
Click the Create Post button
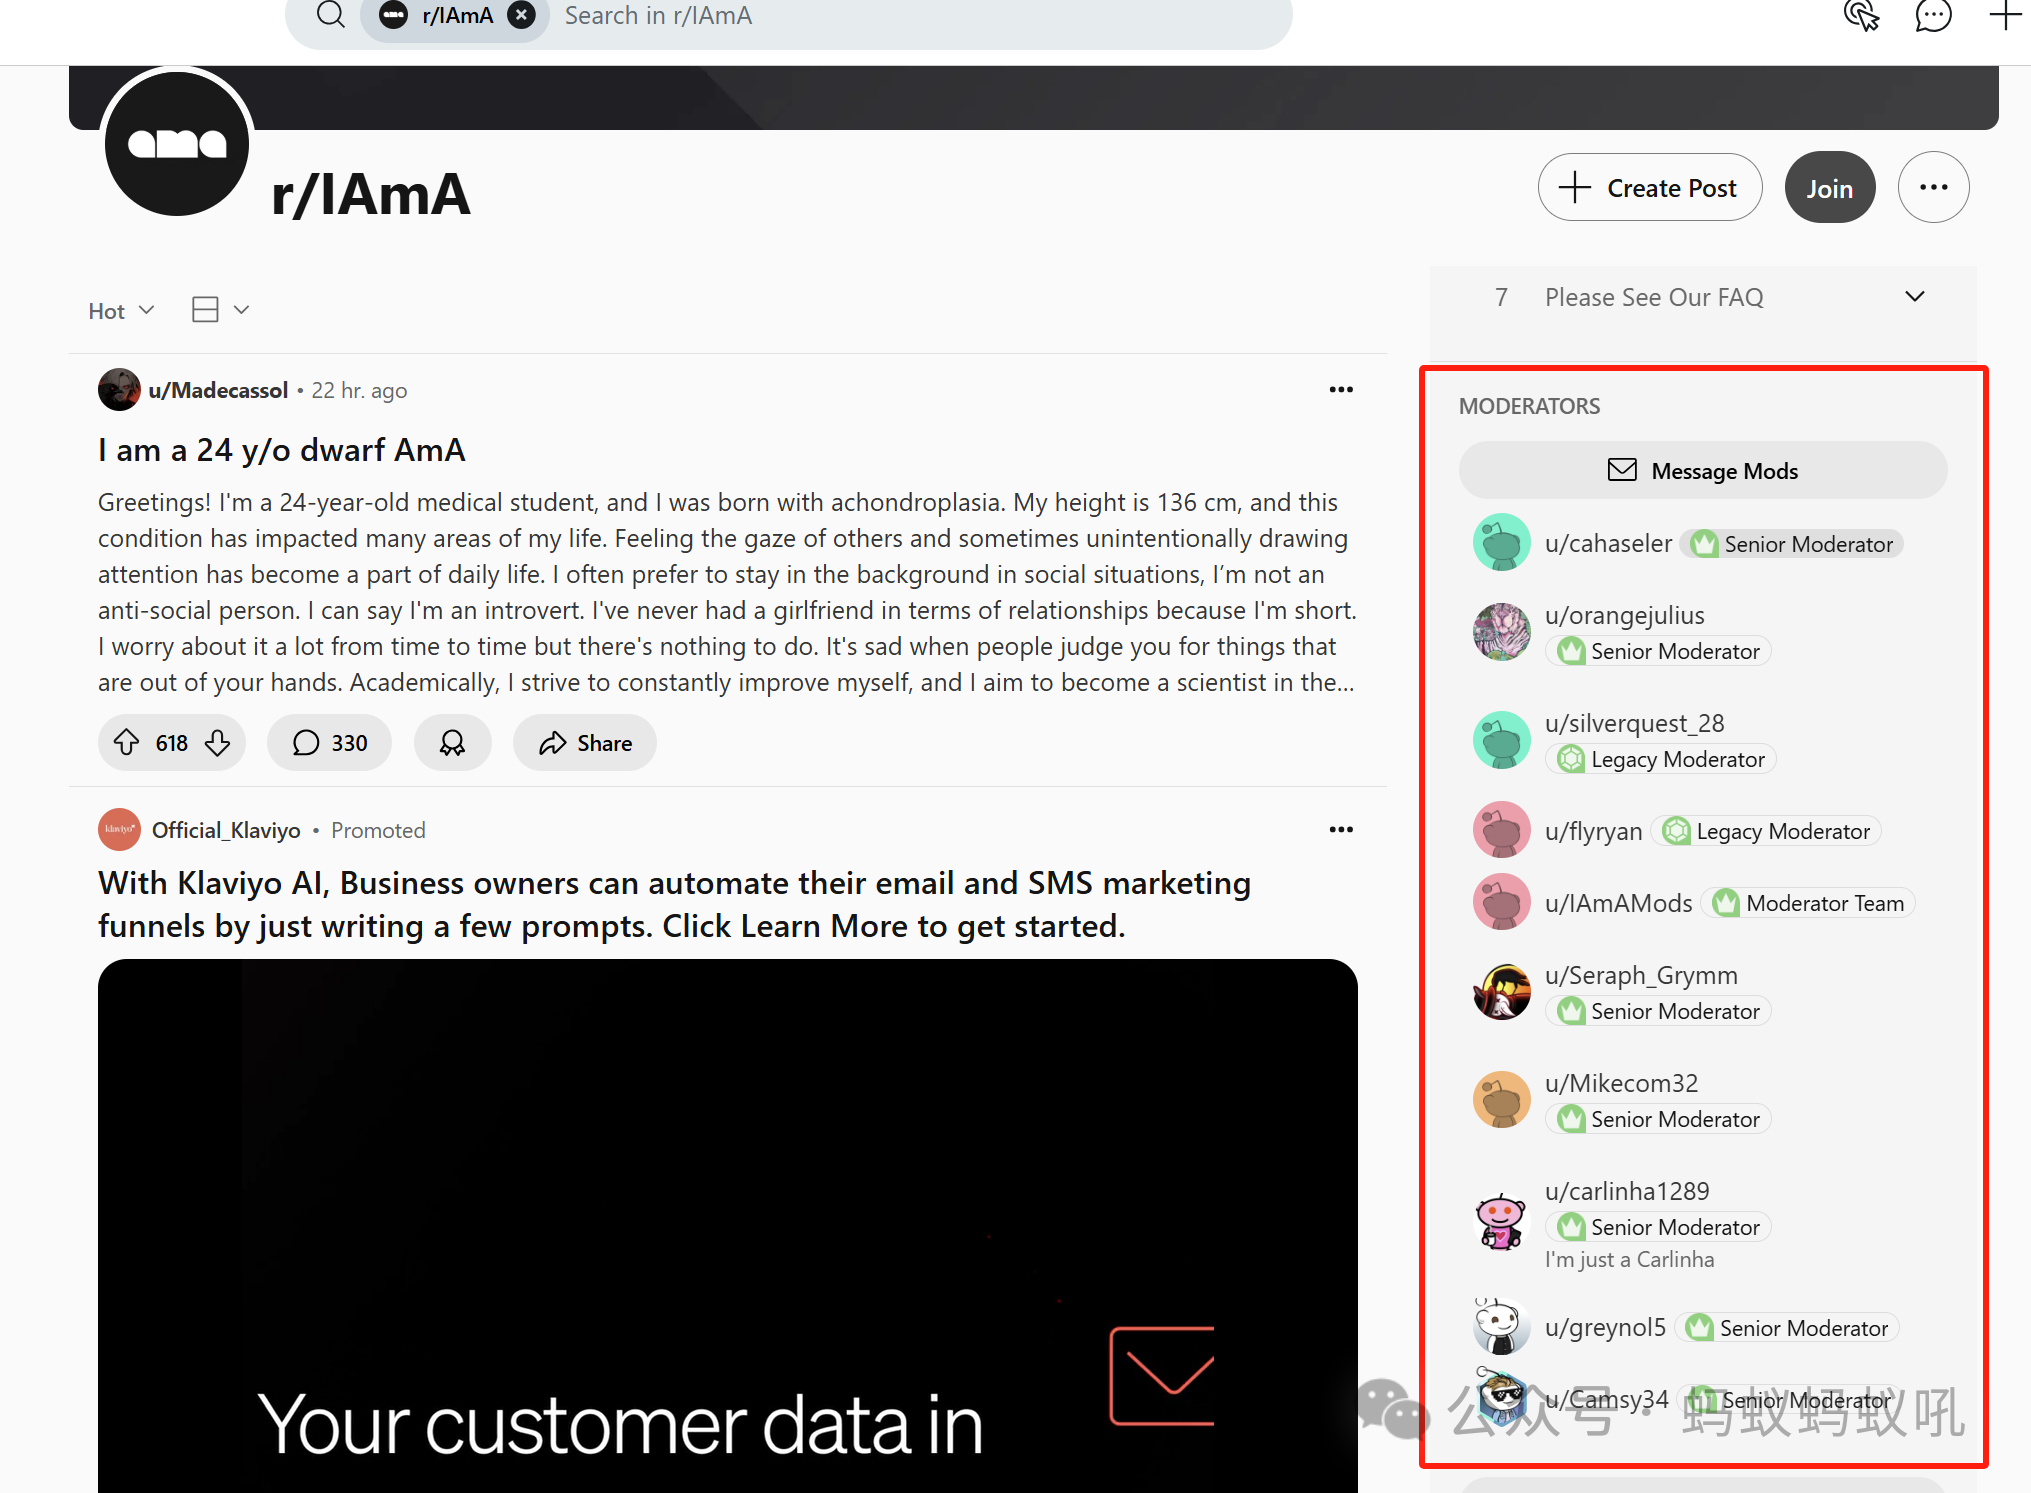1650,188
